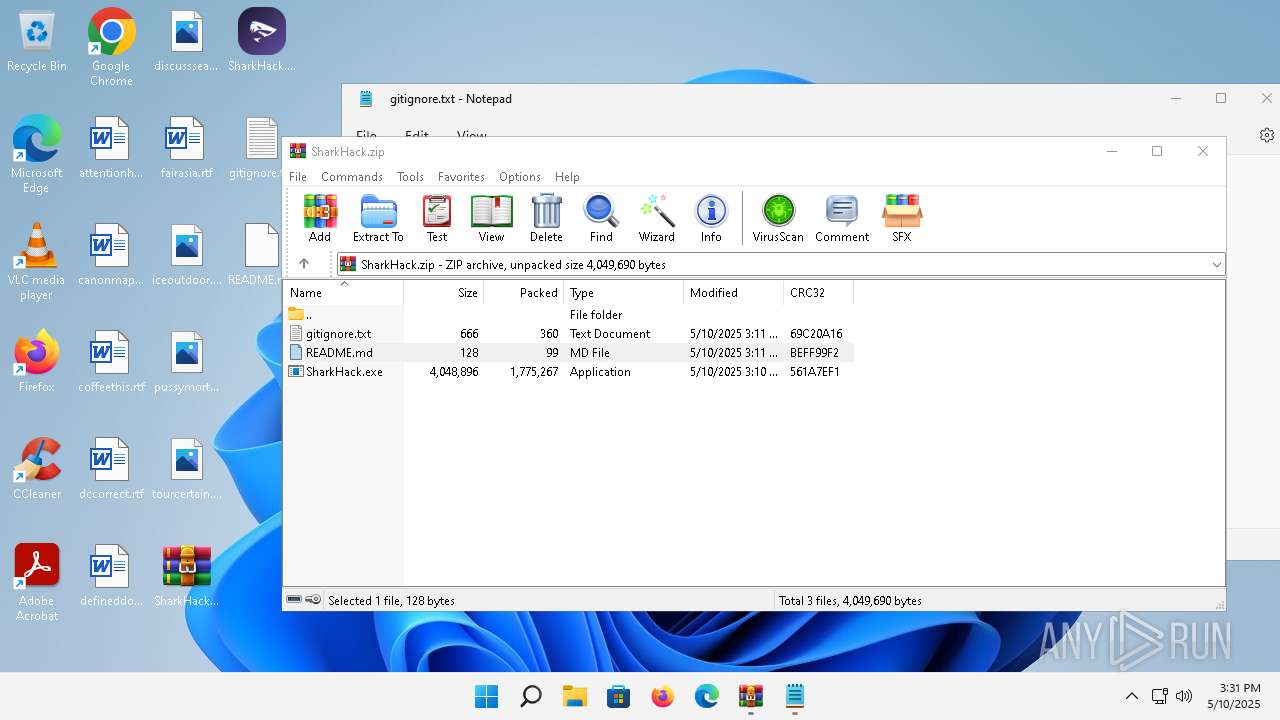Select coffeethis.rtf desktop file
Screen dimensions: 1280x720
click(111, 362)
